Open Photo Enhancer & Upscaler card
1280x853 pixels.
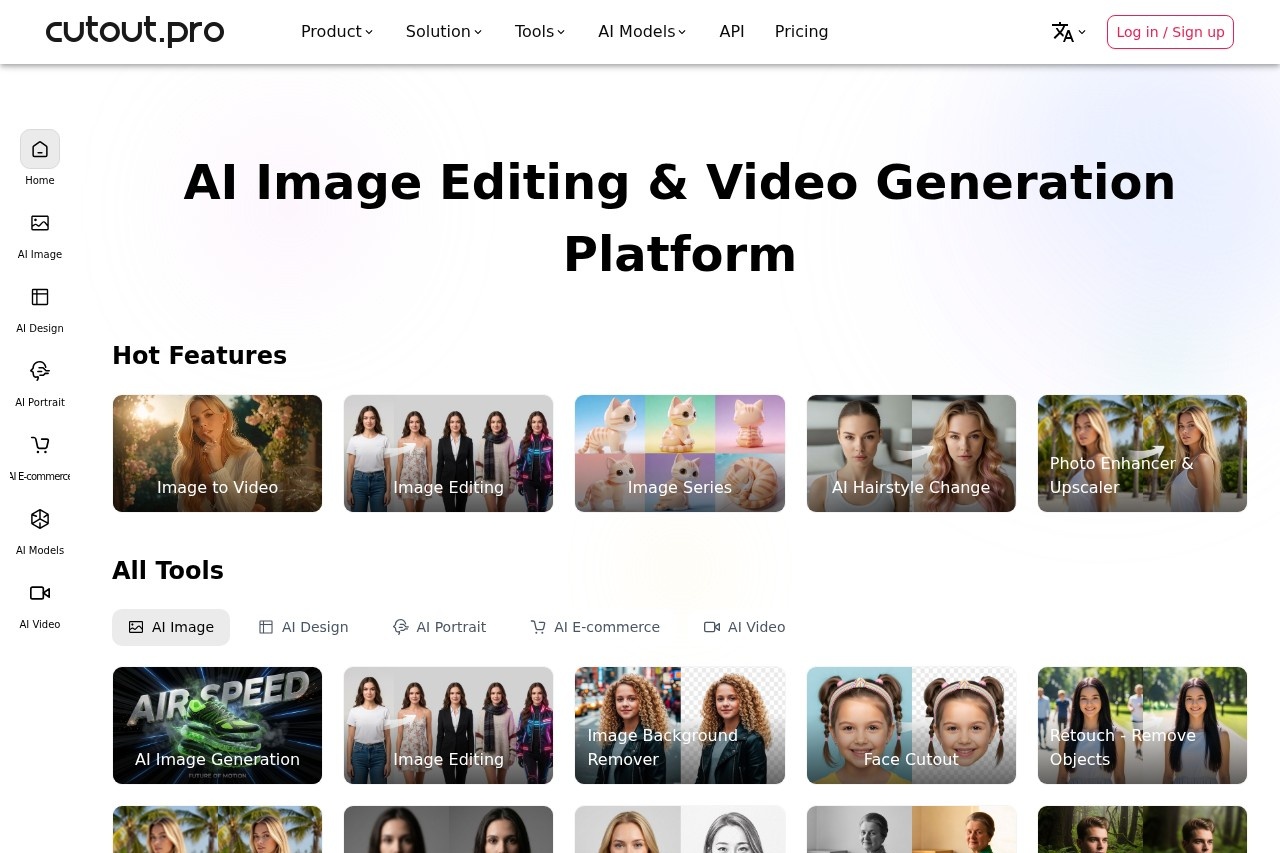click(x=1142, y=453)
